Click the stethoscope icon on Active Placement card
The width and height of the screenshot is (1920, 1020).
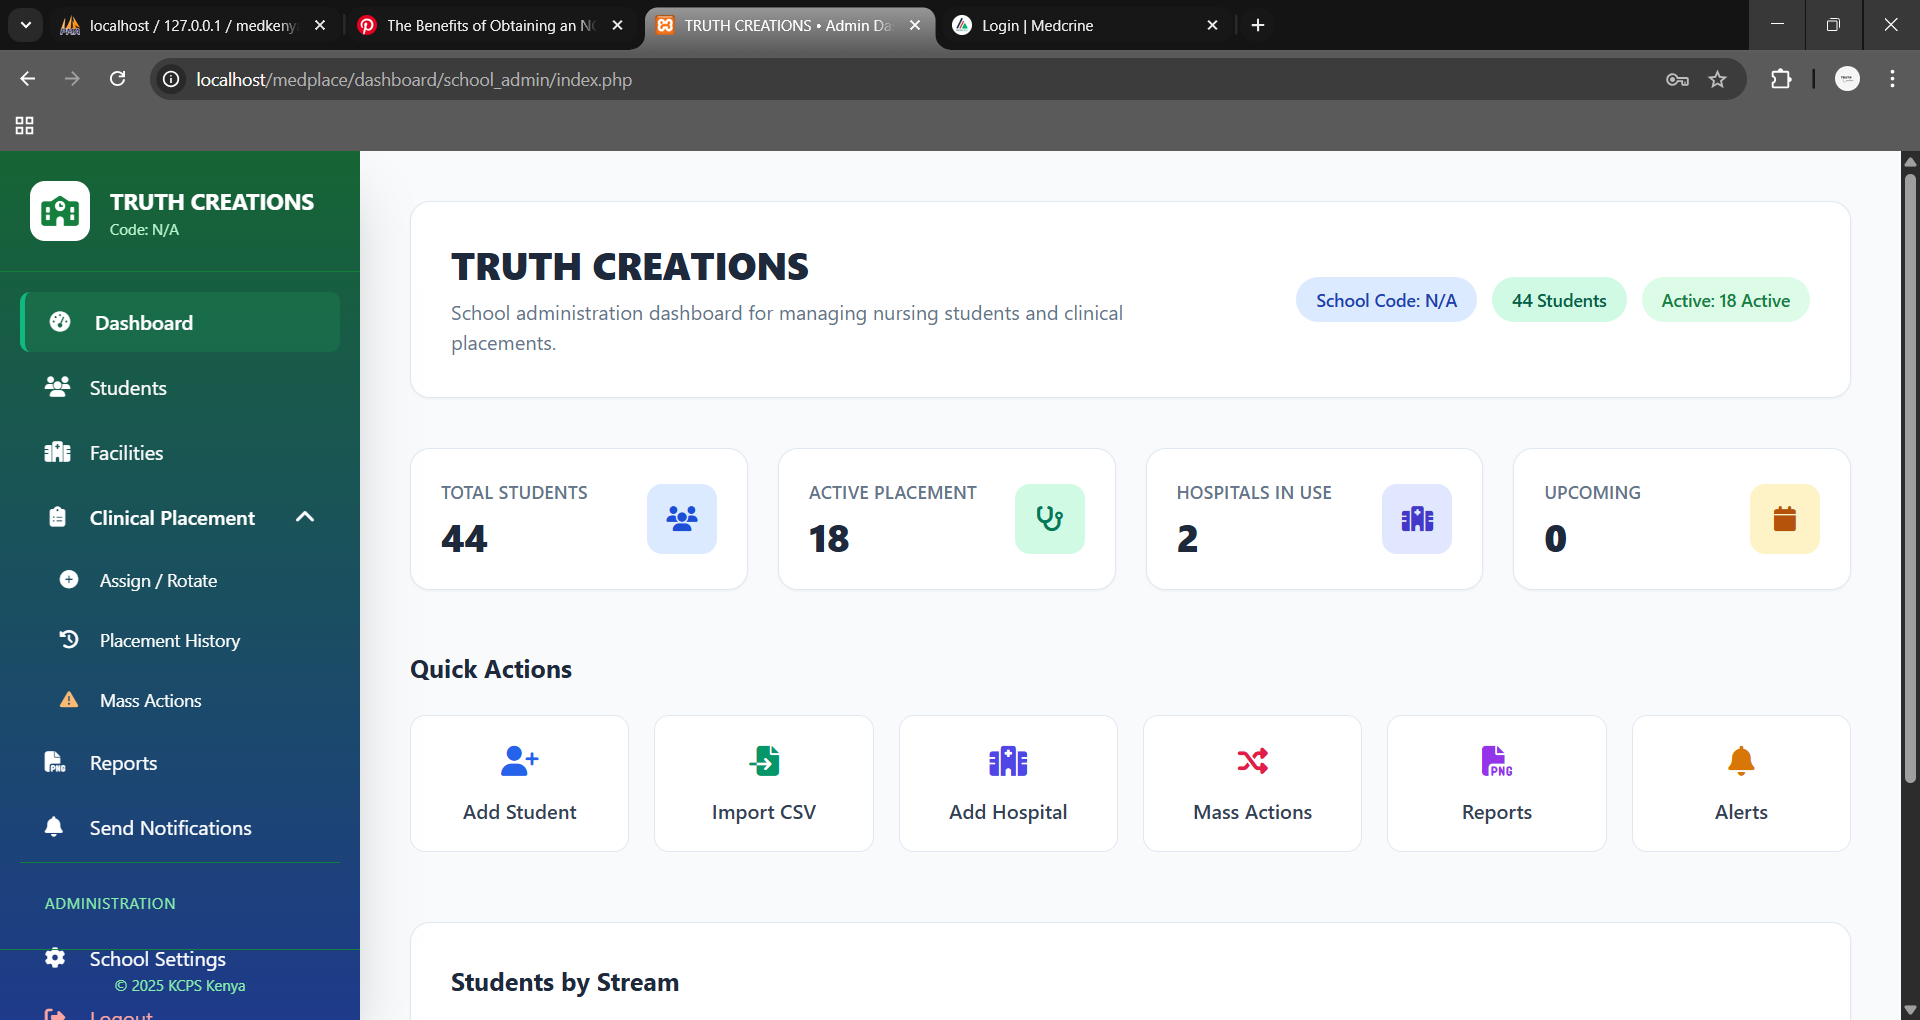pos(1049,518)
